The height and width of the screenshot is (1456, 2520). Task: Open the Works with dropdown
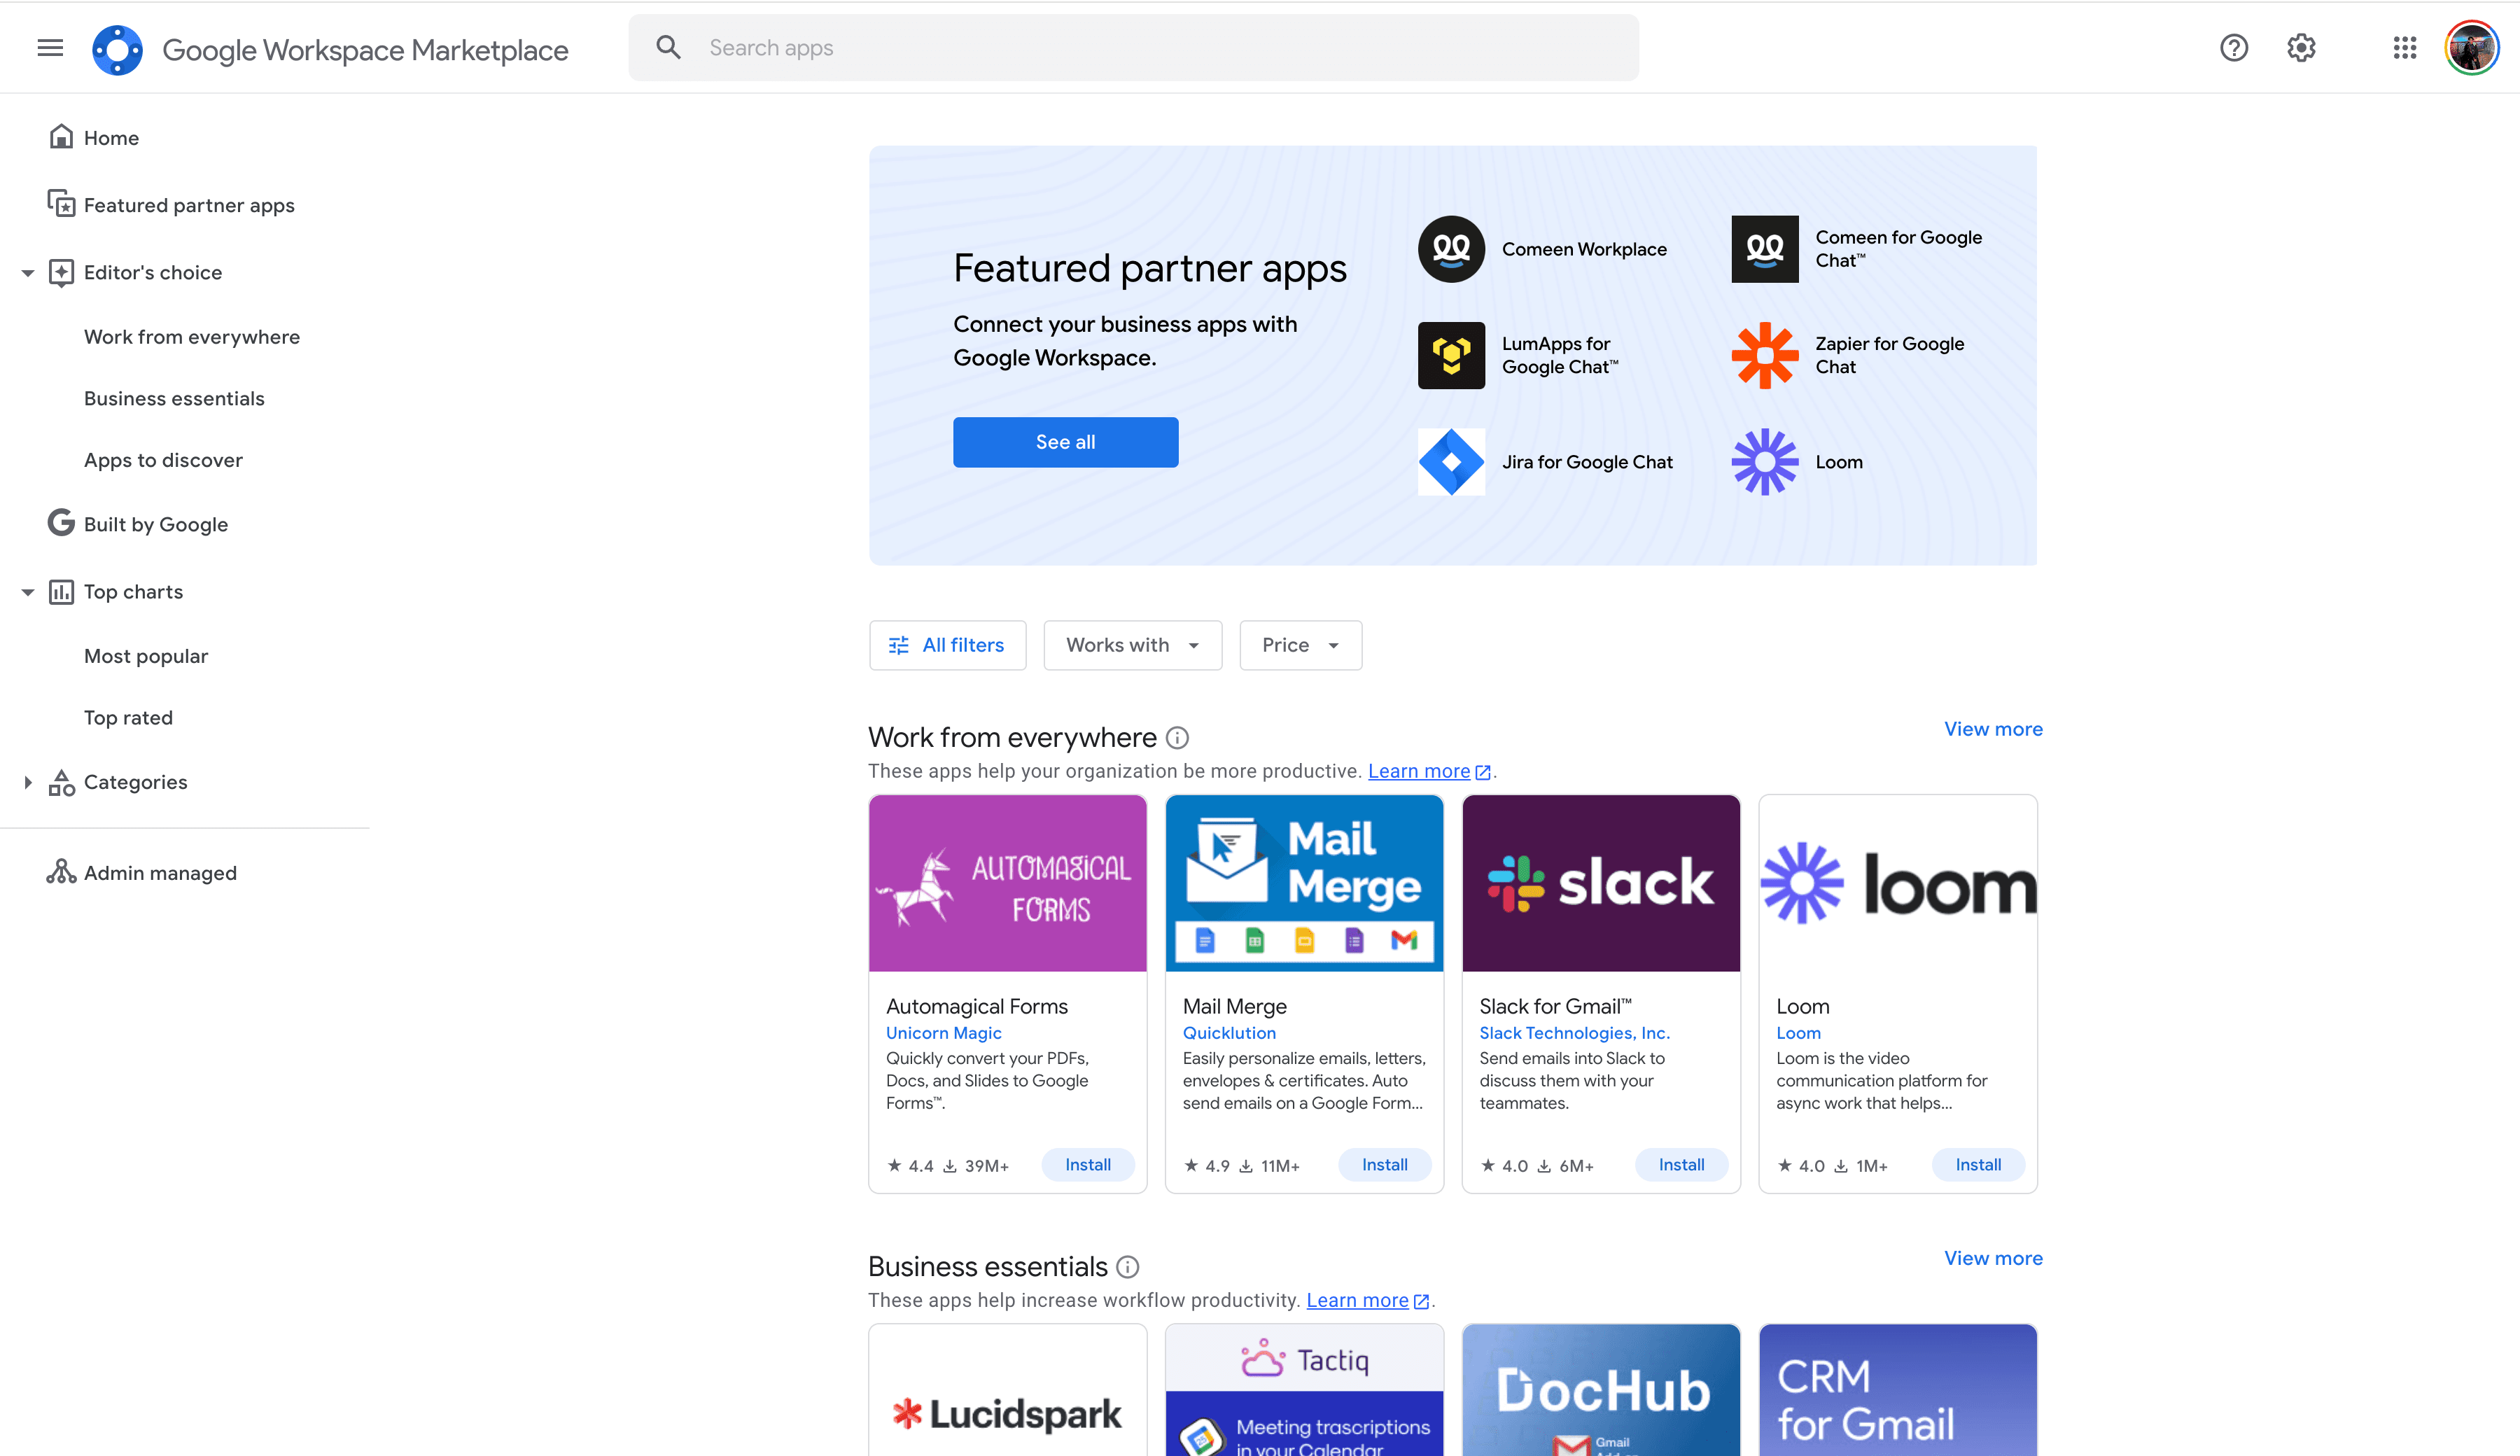1132,645
